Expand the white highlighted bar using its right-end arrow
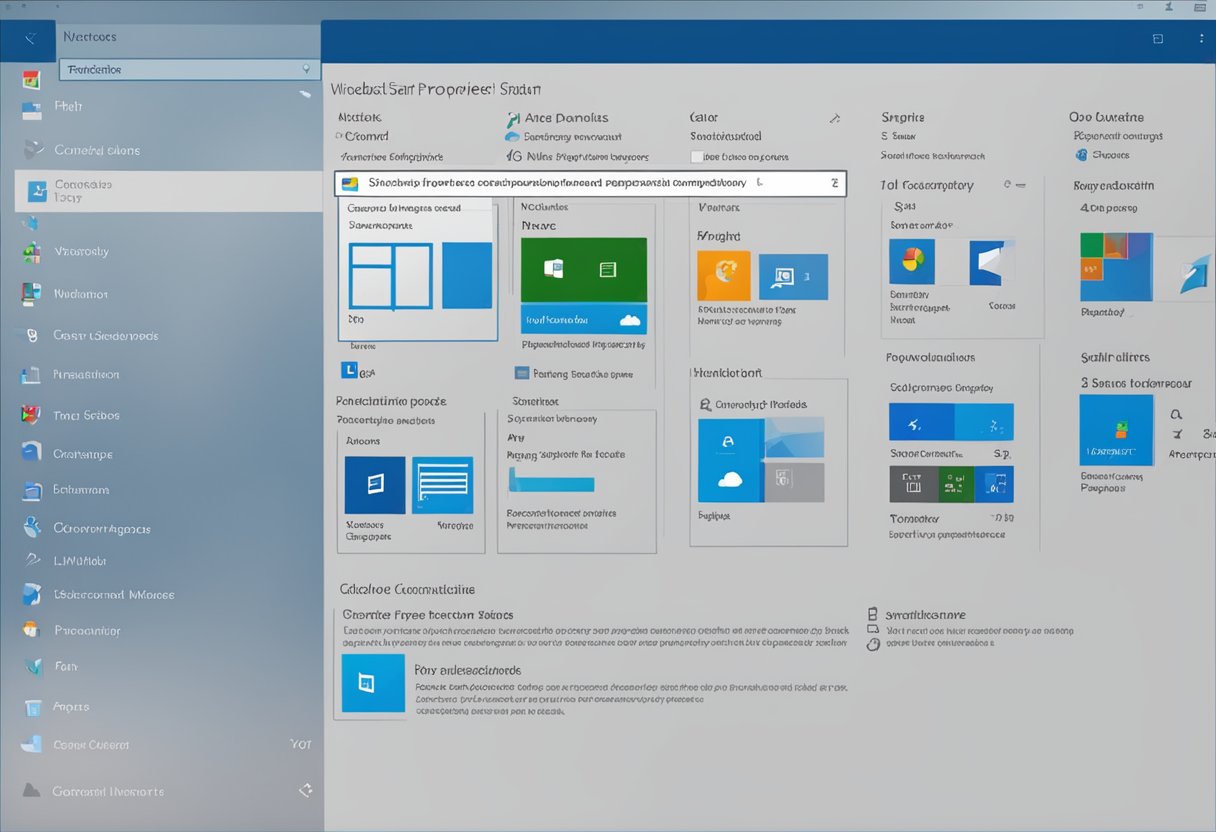1216x832 pixels. coord(834,183)
